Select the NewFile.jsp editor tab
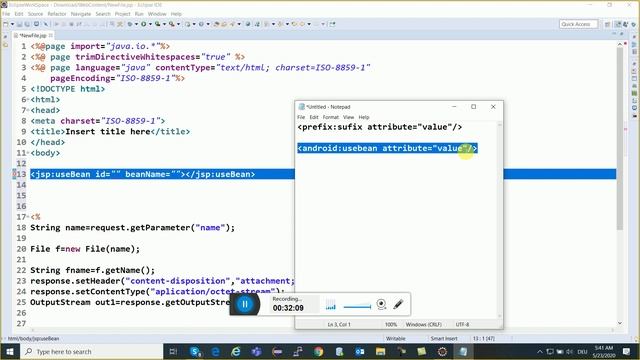This screenshot has height=360, width=640. click(x=32, y=36)
